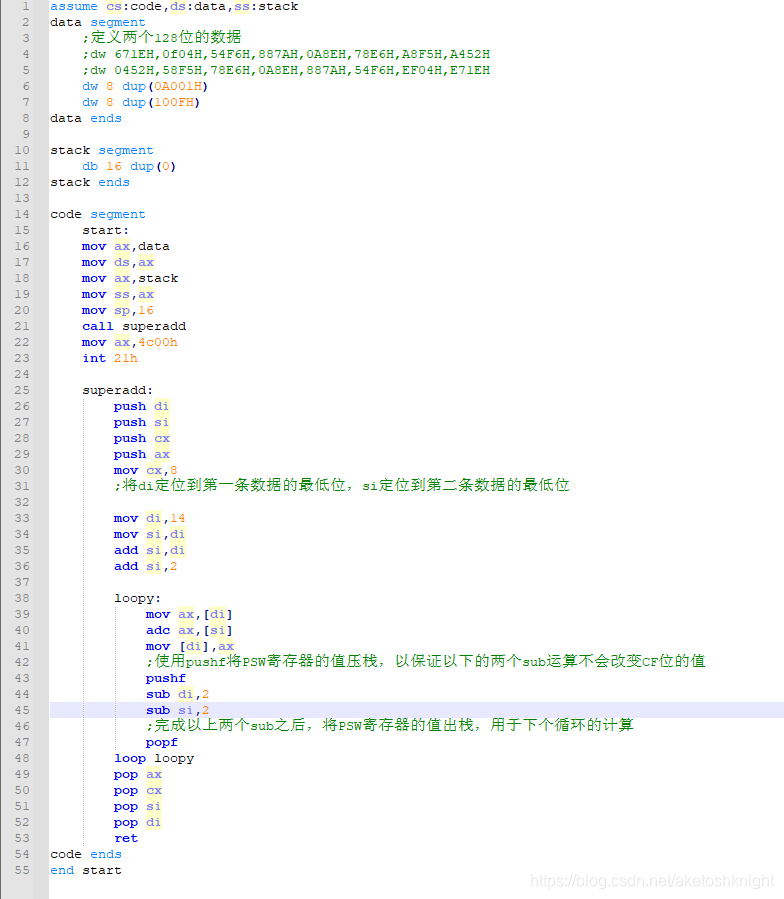Click 'pop cx' instruction
Image resolution: width=784 pixels, height=899 pixels.
[138, 791]
